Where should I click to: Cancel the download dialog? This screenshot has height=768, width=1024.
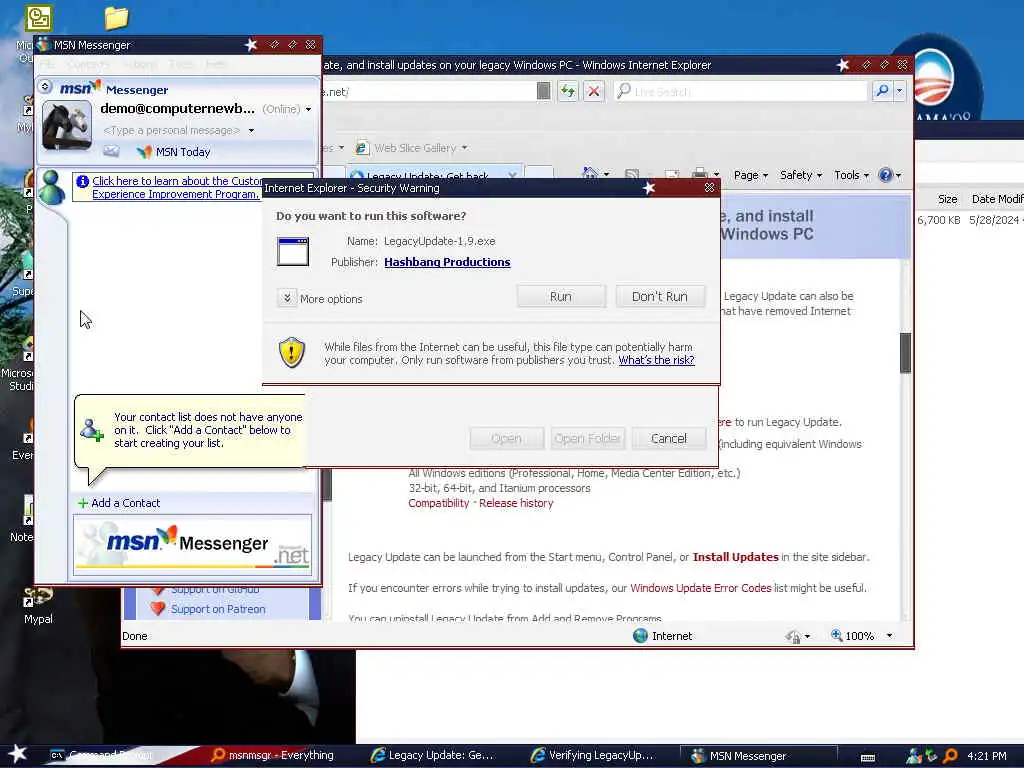point(669,438)
